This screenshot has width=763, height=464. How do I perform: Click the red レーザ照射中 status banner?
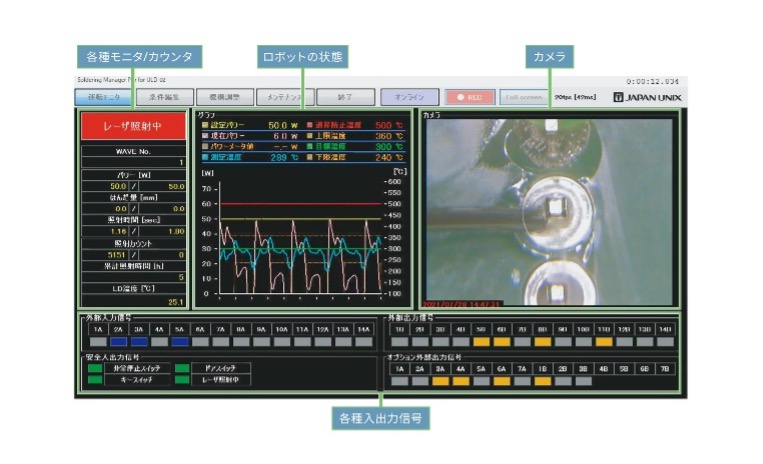pyautogui.click(x=133, y=126)
